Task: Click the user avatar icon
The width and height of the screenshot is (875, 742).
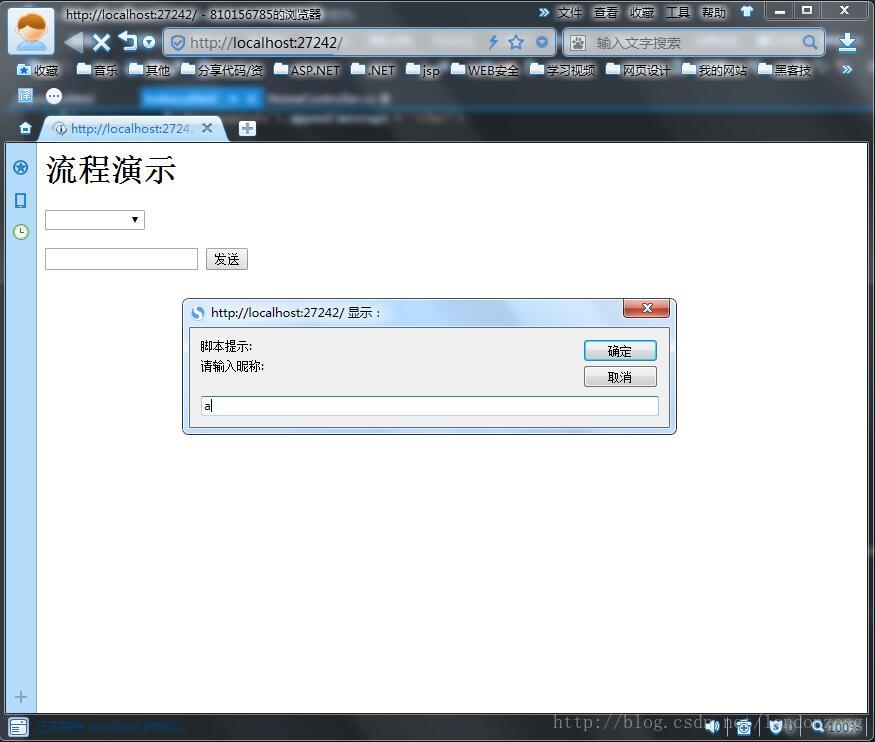Action: (31, 30)
